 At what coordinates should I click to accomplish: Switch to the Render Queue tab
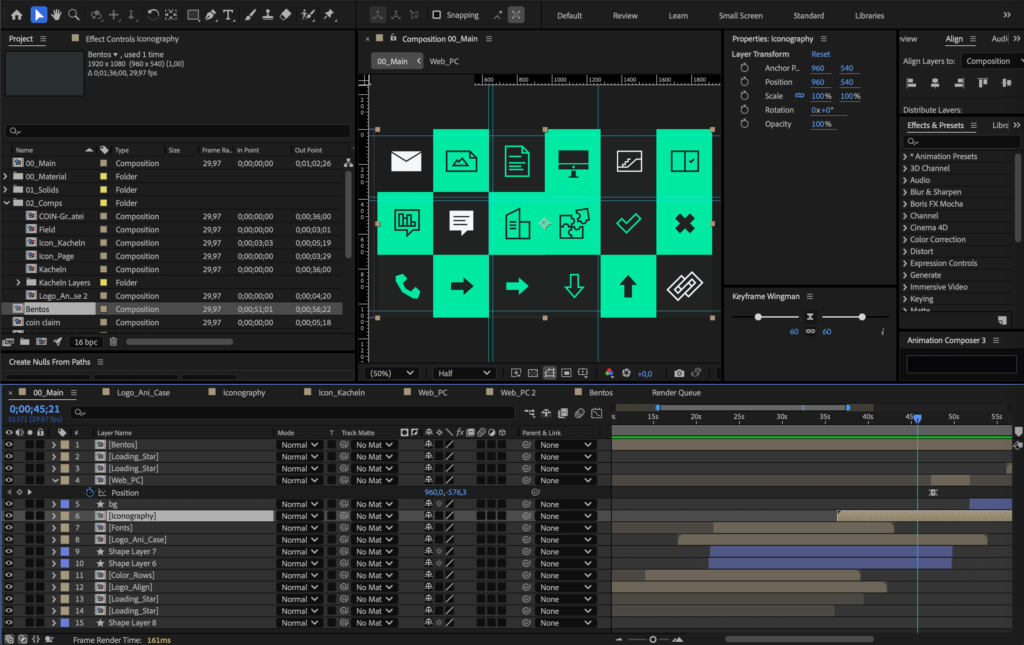tap(676, 393)
